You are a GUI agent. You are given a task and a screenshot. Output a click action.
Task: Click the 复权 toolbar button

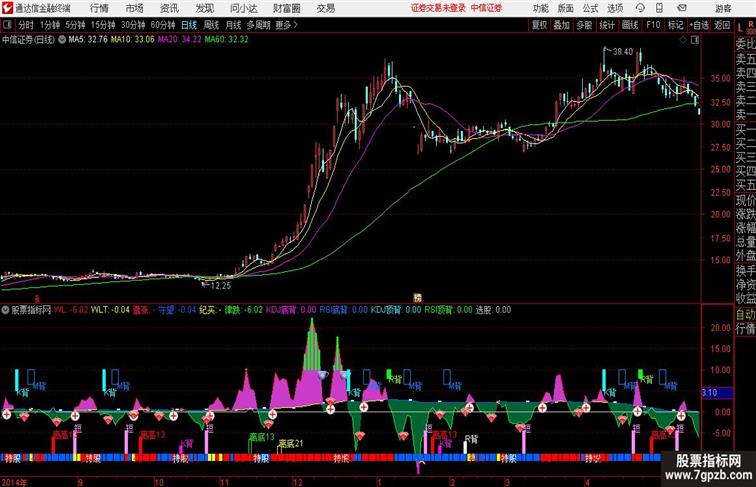[x=539, y=25]
